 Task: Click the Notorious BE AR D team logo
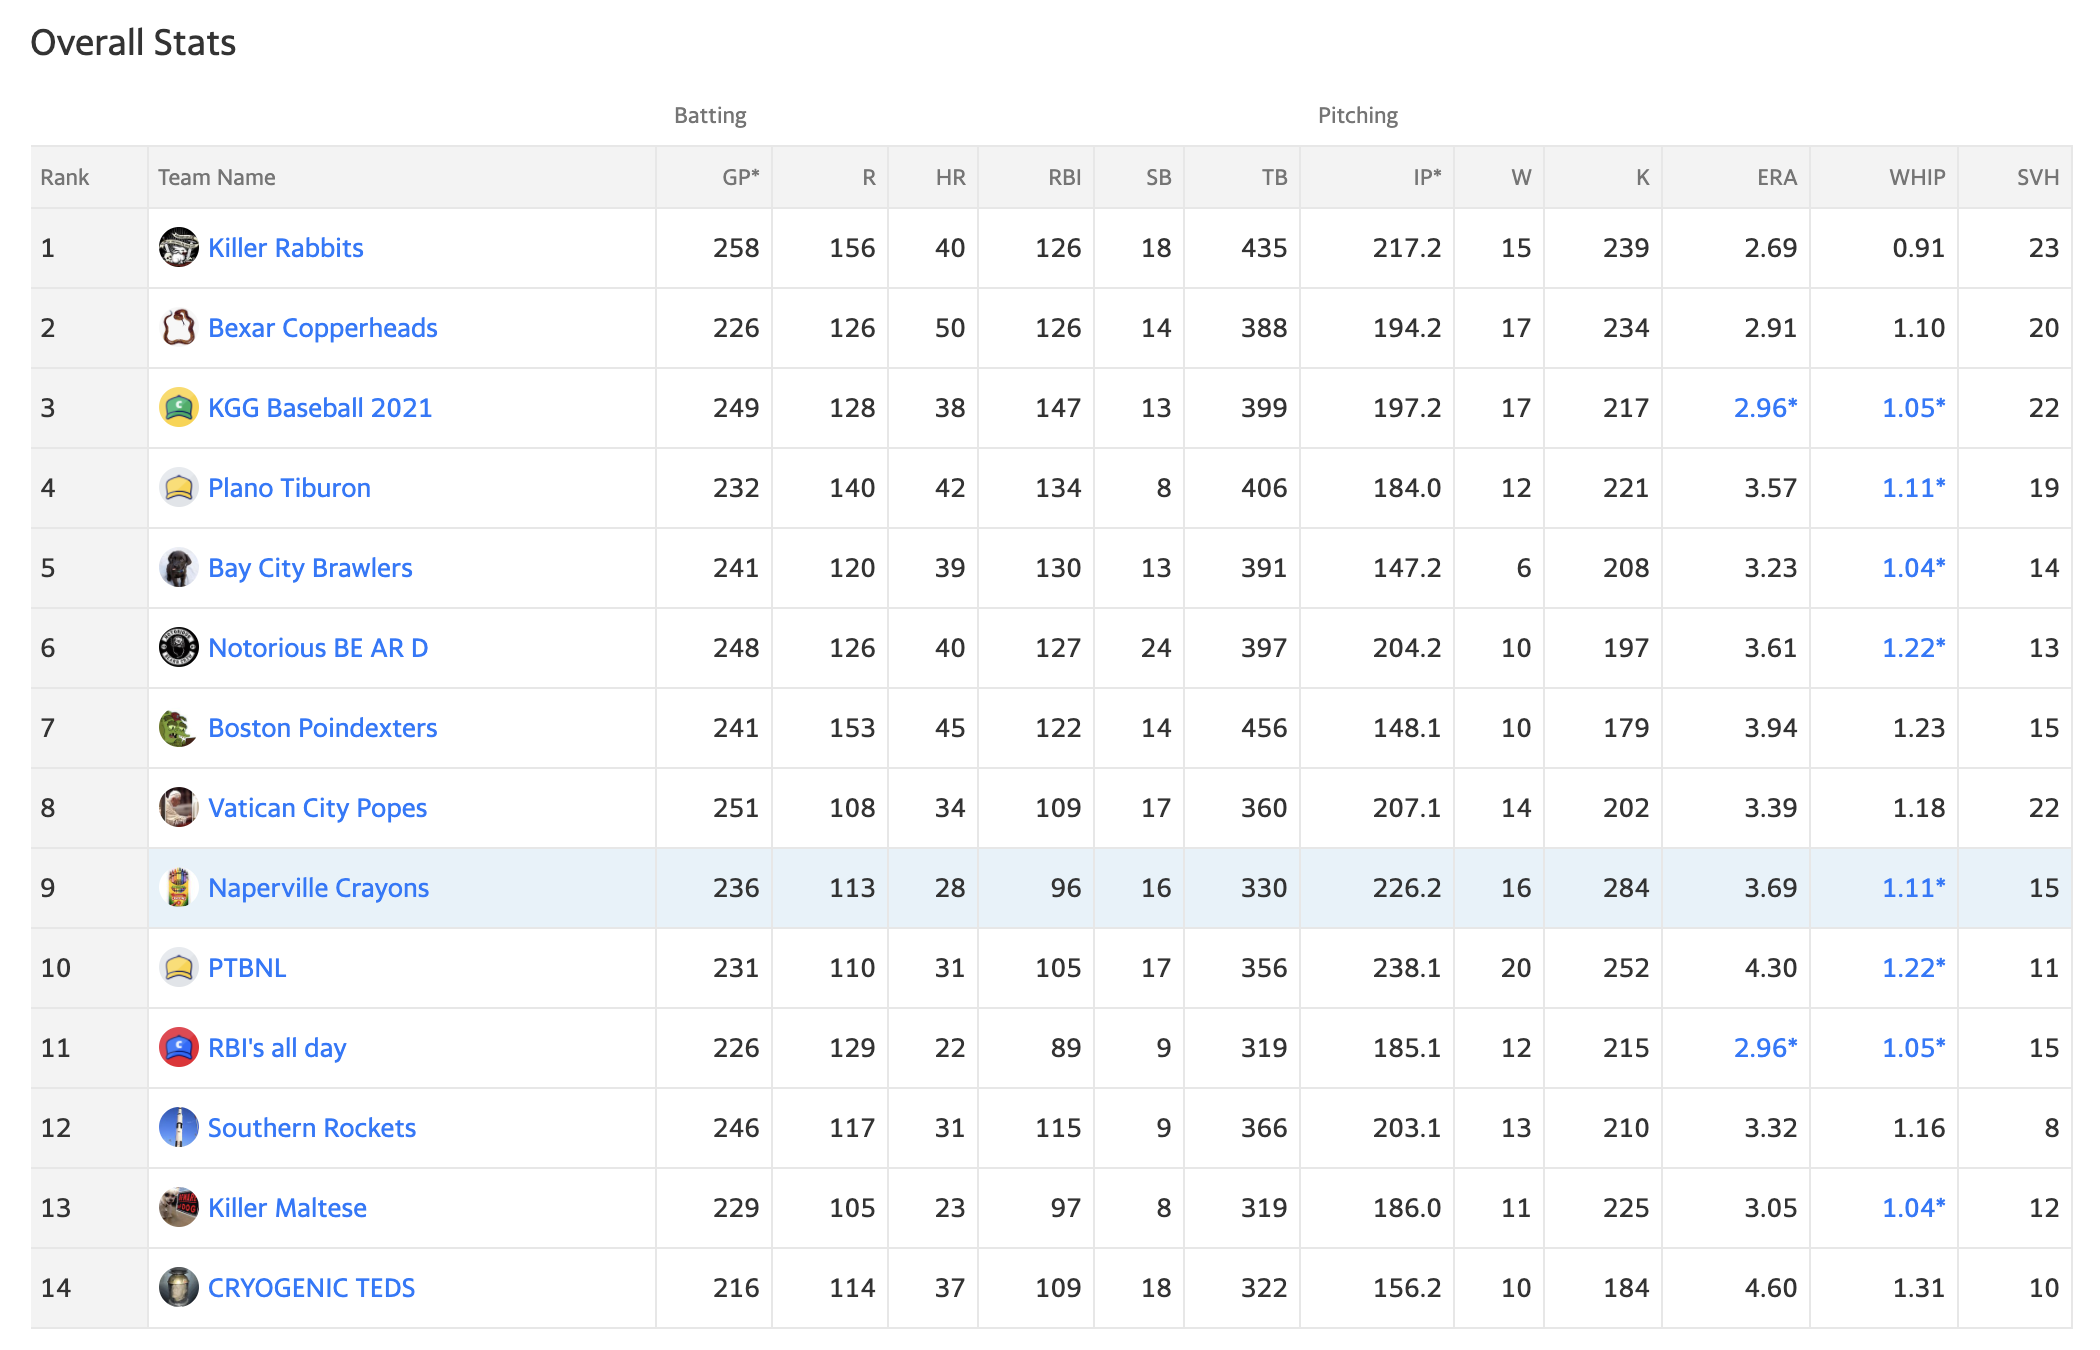click(179, 647)
